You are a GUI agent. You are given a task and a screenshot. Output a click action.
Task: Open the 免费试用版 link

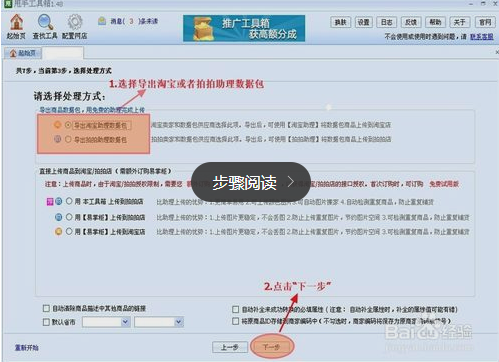[x=444, y=184]
